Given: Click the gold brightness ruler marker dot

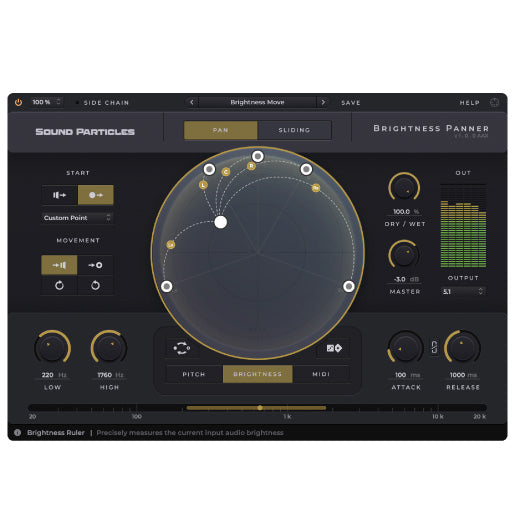Looking at the screenshot, I should click(x=260, y=408).
